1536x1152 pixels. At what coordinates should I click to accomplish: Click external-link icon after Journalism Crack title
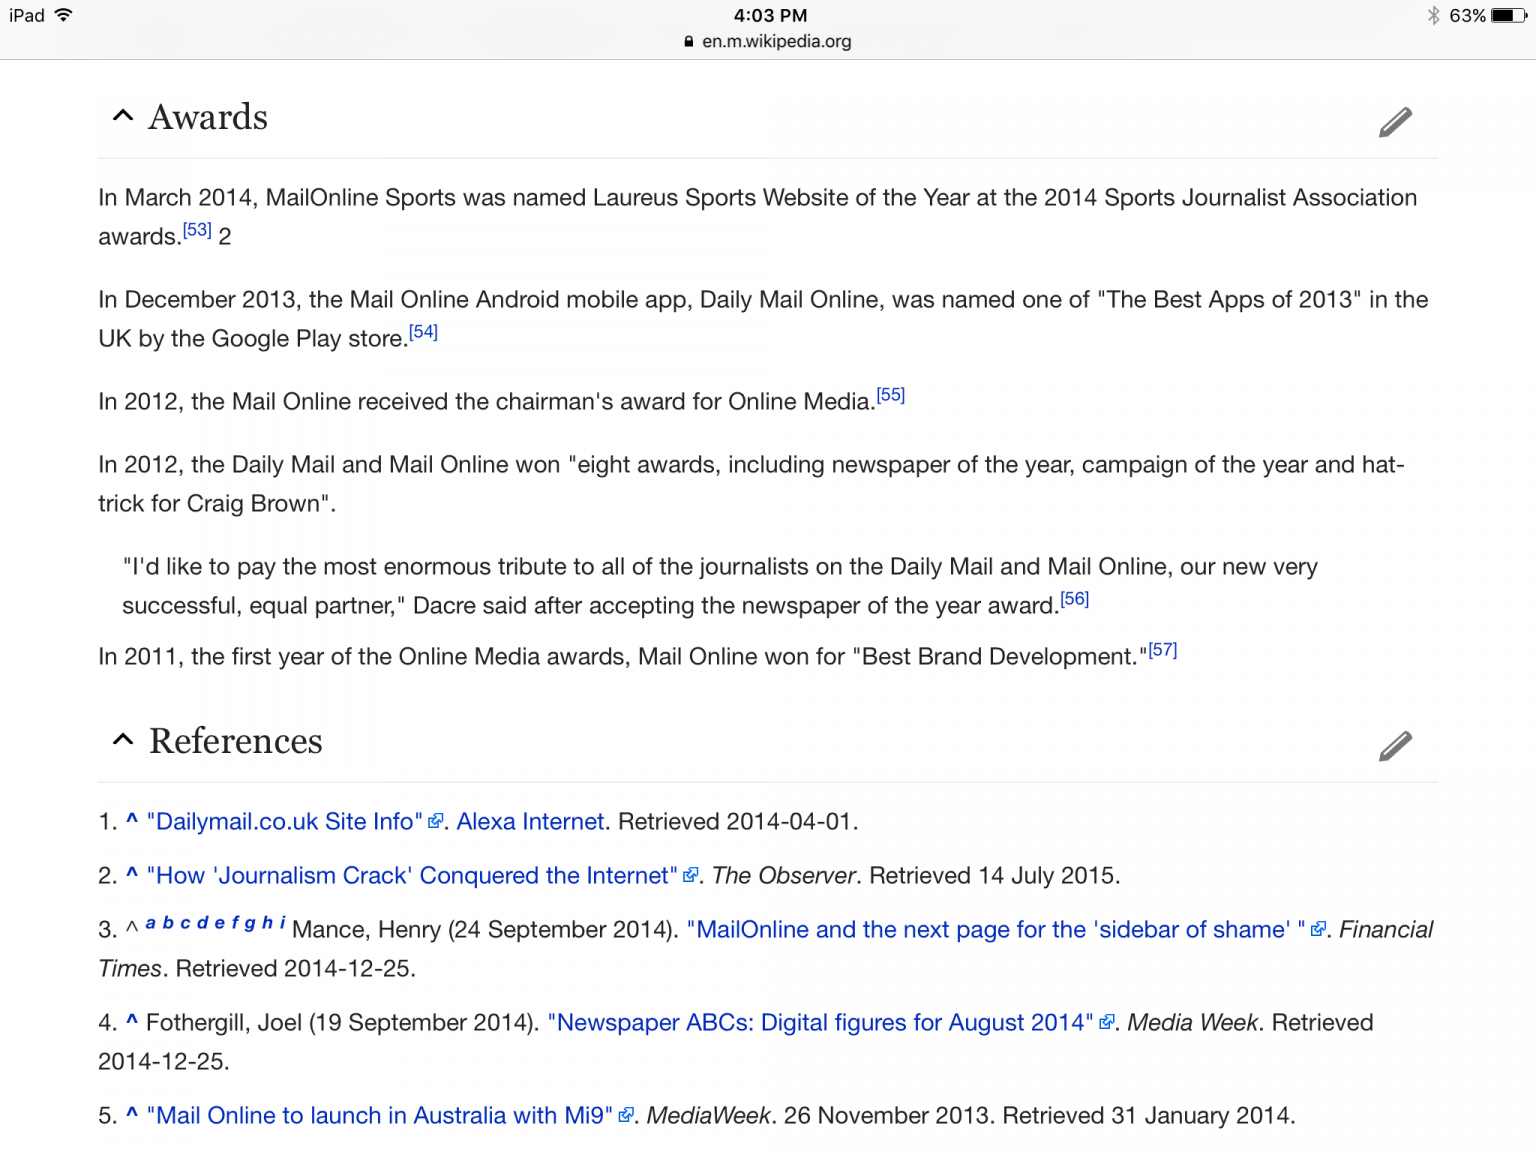click(x=690, y=875)
